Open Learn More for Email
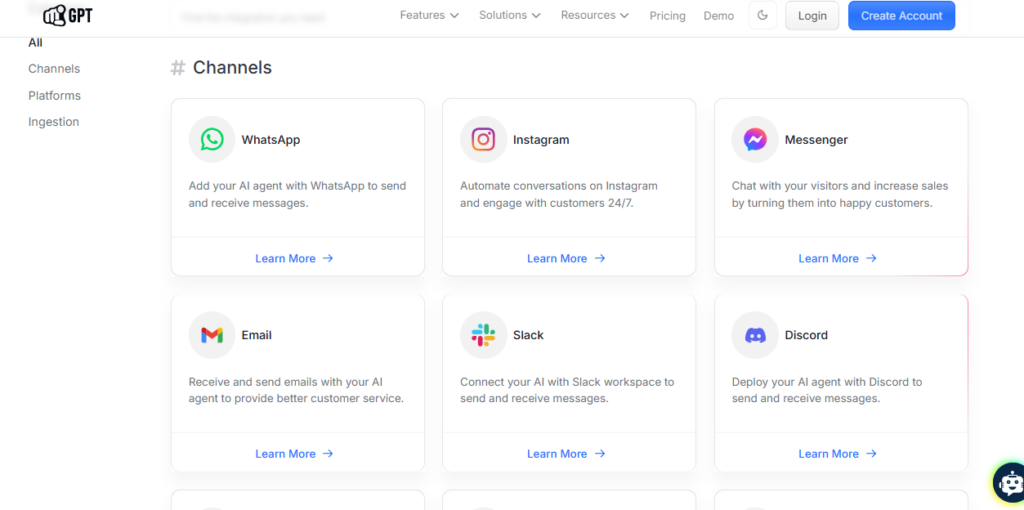This screenshot has width=1024, height=510. 295,453
